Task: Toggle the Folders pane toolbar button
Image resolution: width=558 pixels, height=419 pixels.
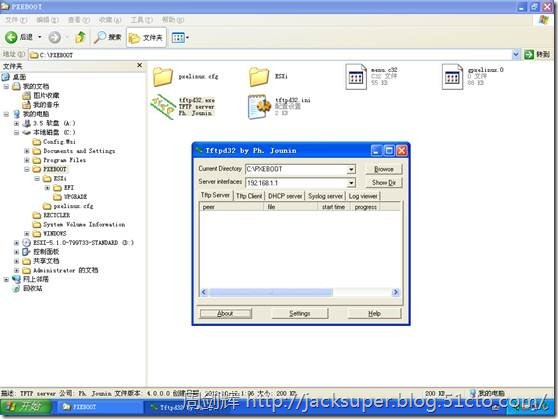Action: (x=146, y=37)
